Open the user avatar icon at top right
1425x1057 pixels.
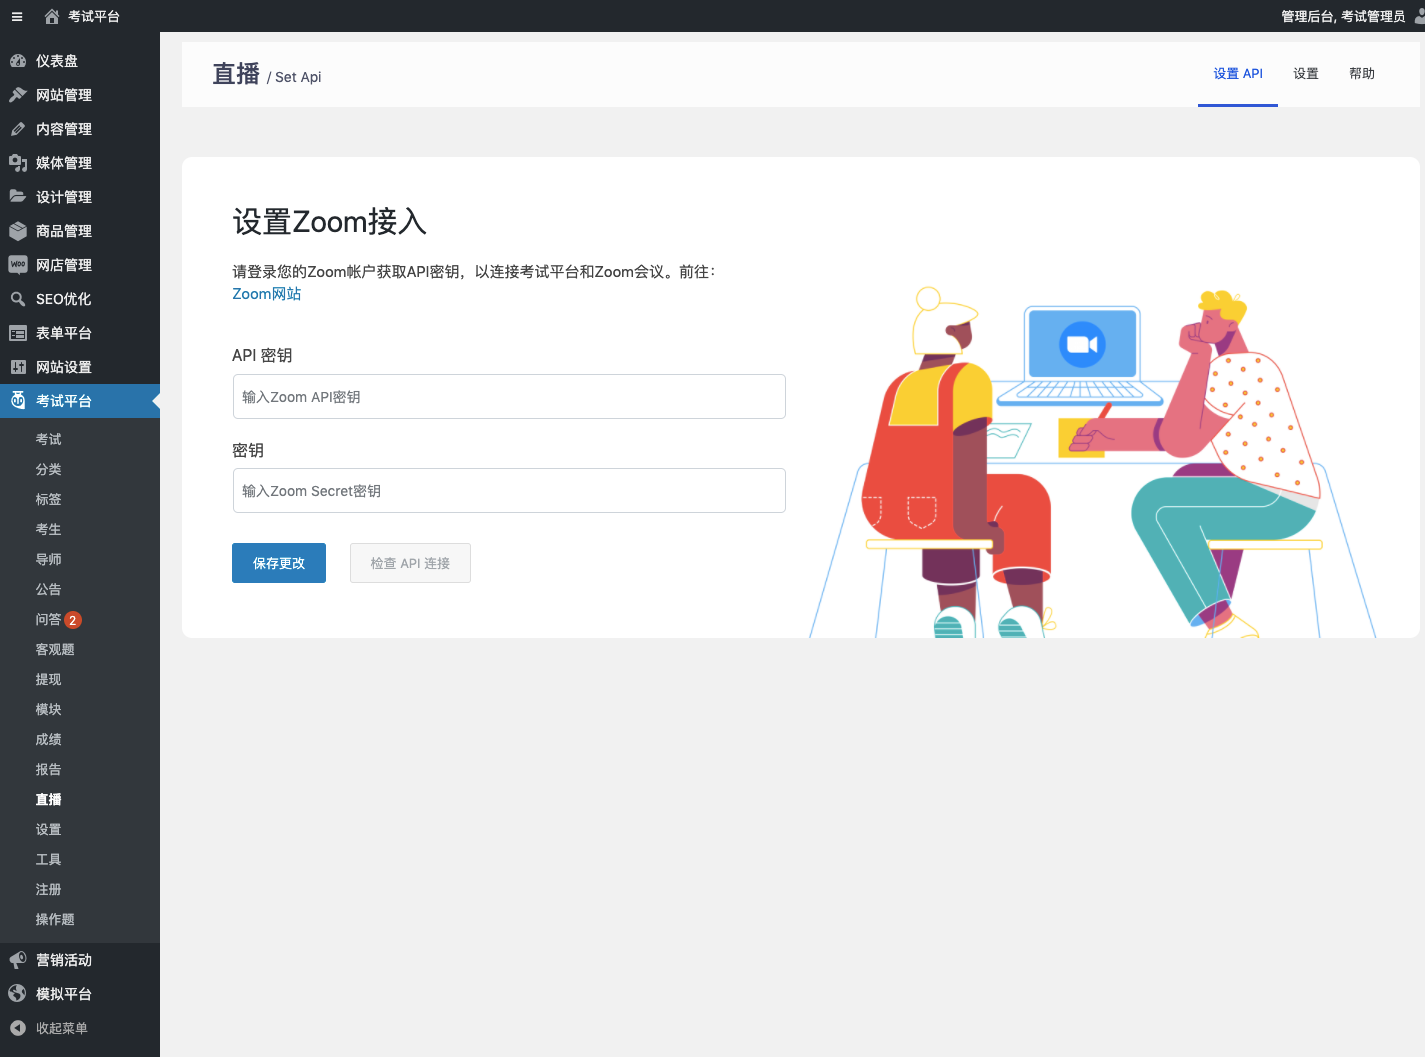(x=1420, y=16)
